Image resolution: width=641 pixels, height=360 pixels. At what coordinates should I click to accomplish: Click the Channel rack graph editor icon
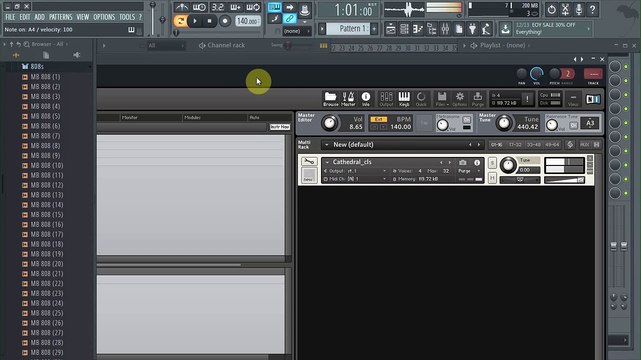[323, 46]
